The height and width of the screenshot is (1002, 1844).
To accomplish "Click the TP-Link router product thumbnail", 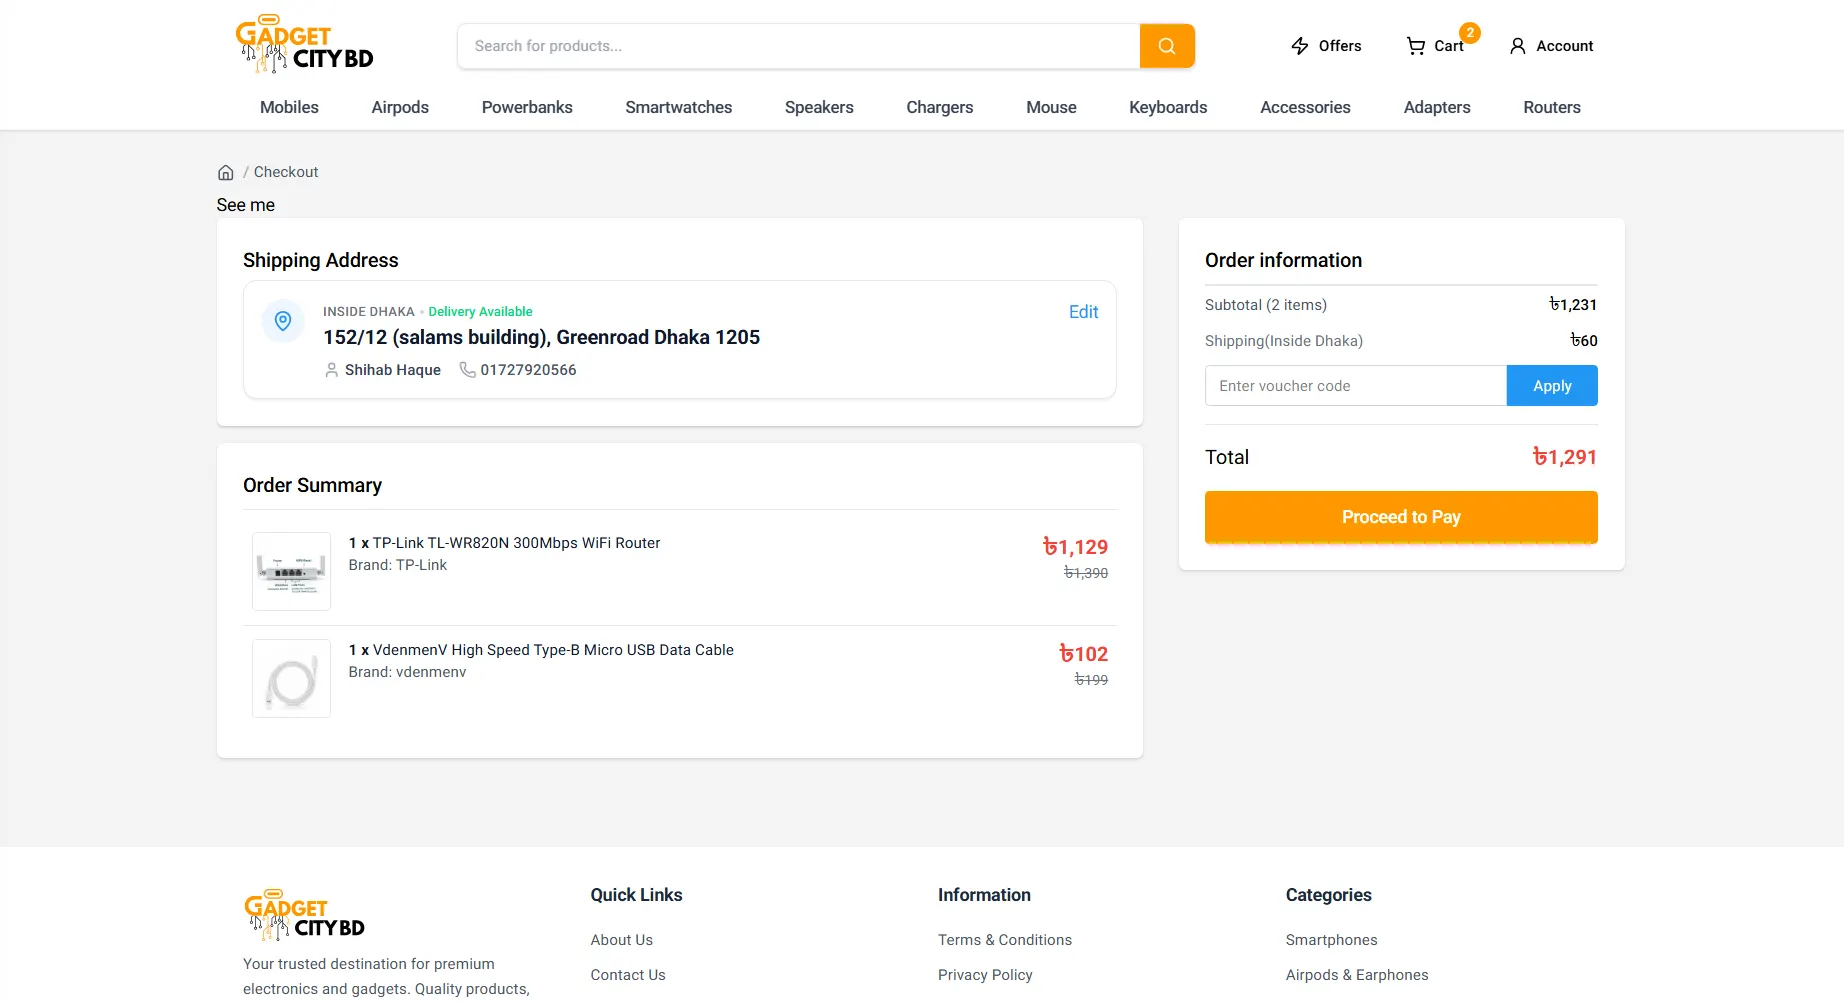I will tap(291, 571).
